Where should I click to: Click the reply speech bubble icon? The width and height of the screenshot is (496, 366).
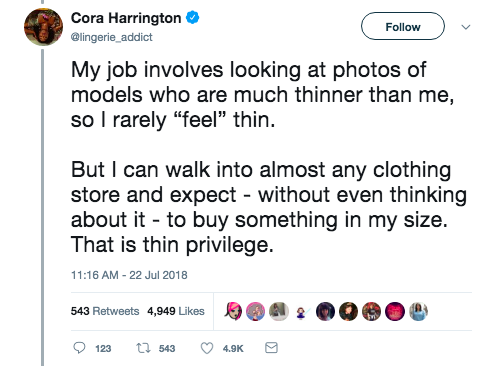coord(79,348)
